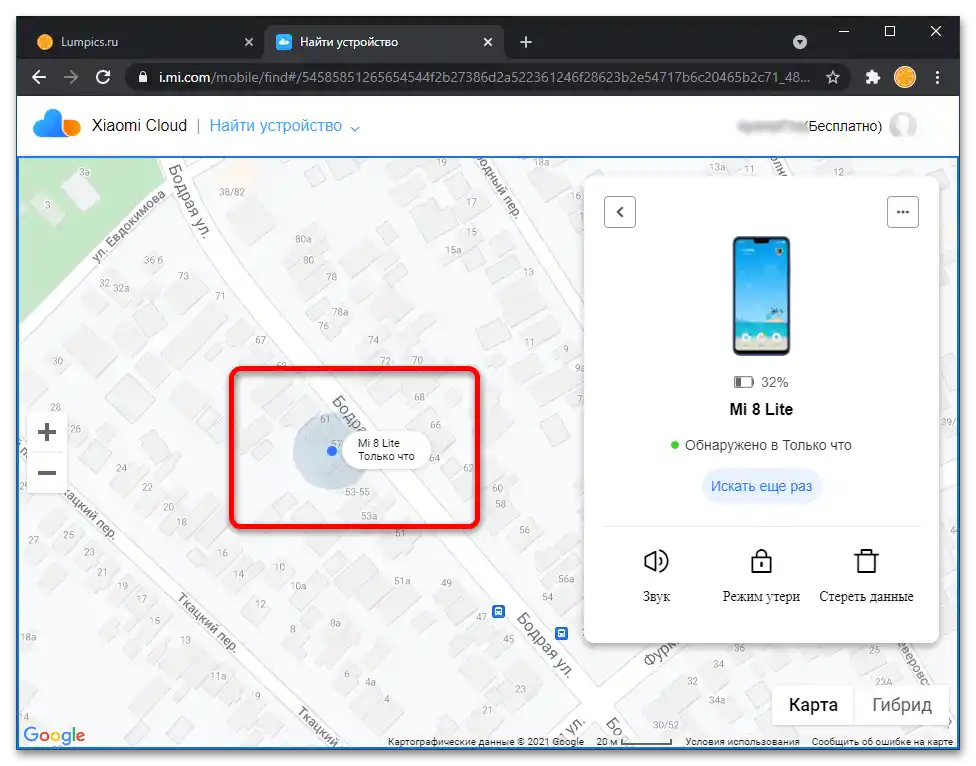
Task: Click the battery icon in device panel
Action: pyautogui.click(x=743, y=382)
